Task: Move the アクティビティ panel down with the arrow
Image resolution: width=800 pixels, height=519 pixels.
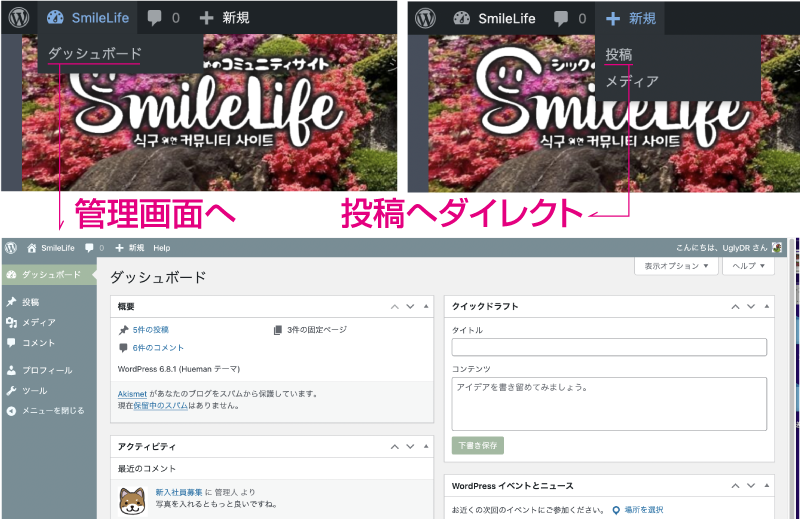Action: pos(411,446)
